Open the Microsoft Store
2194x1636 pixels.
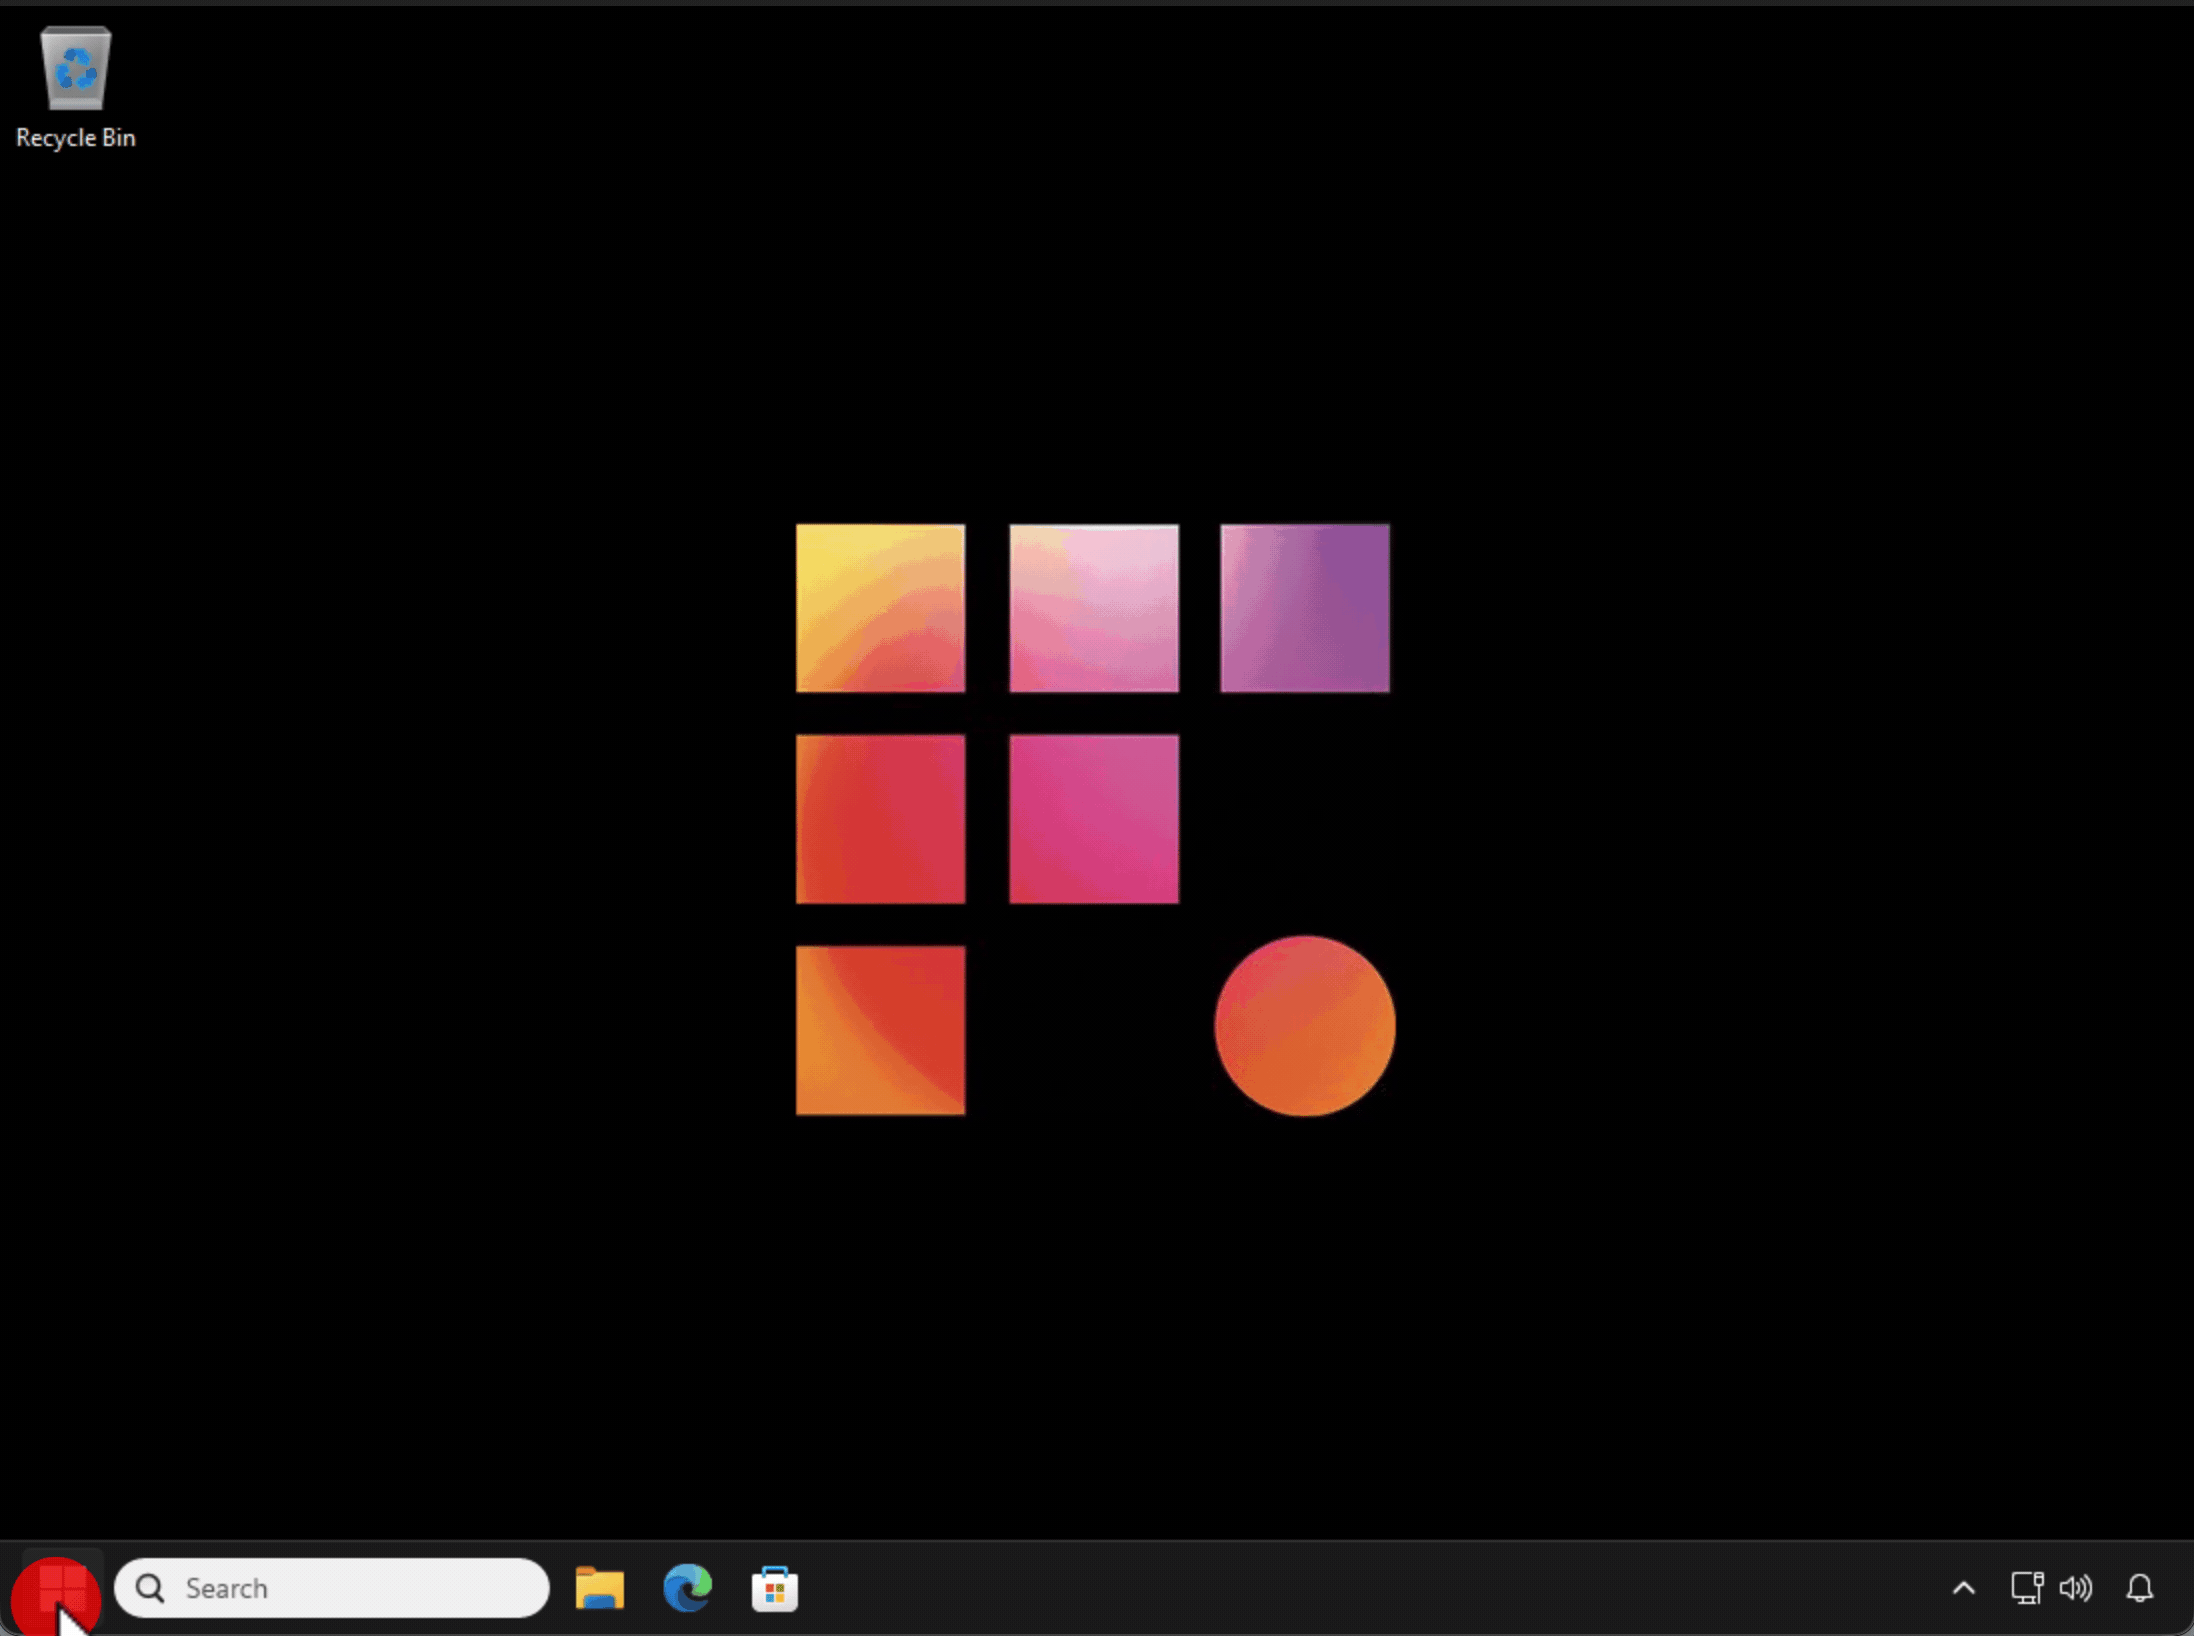[x=775, y=1588]
